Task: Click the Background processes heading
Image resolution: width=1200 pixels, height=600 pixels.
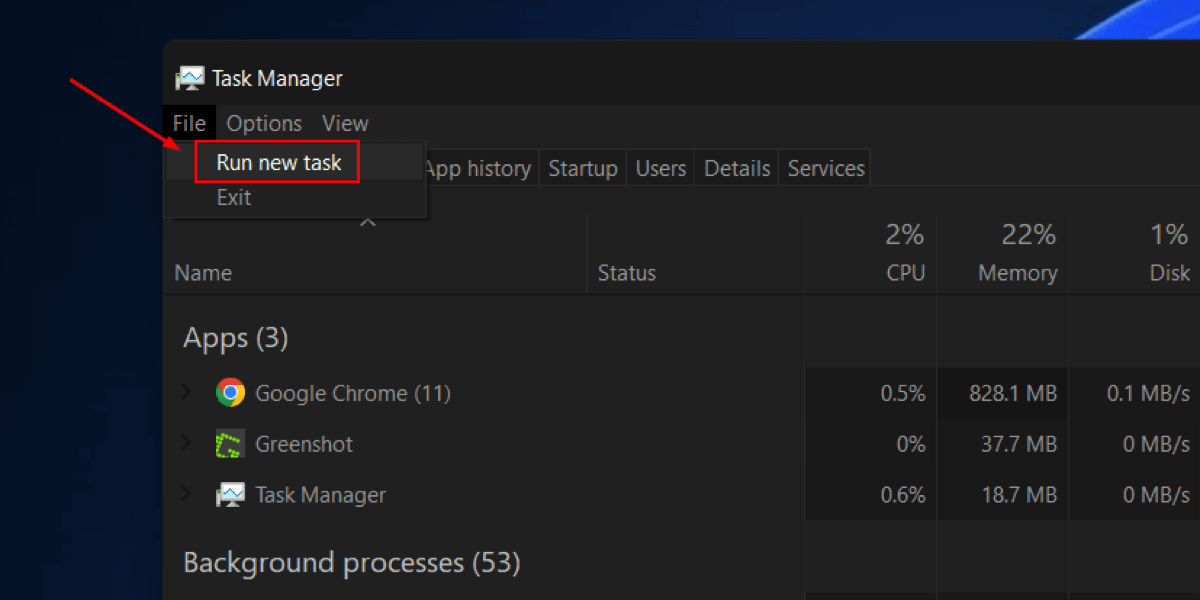Action: pyautogui.click(x=351, y=562)
